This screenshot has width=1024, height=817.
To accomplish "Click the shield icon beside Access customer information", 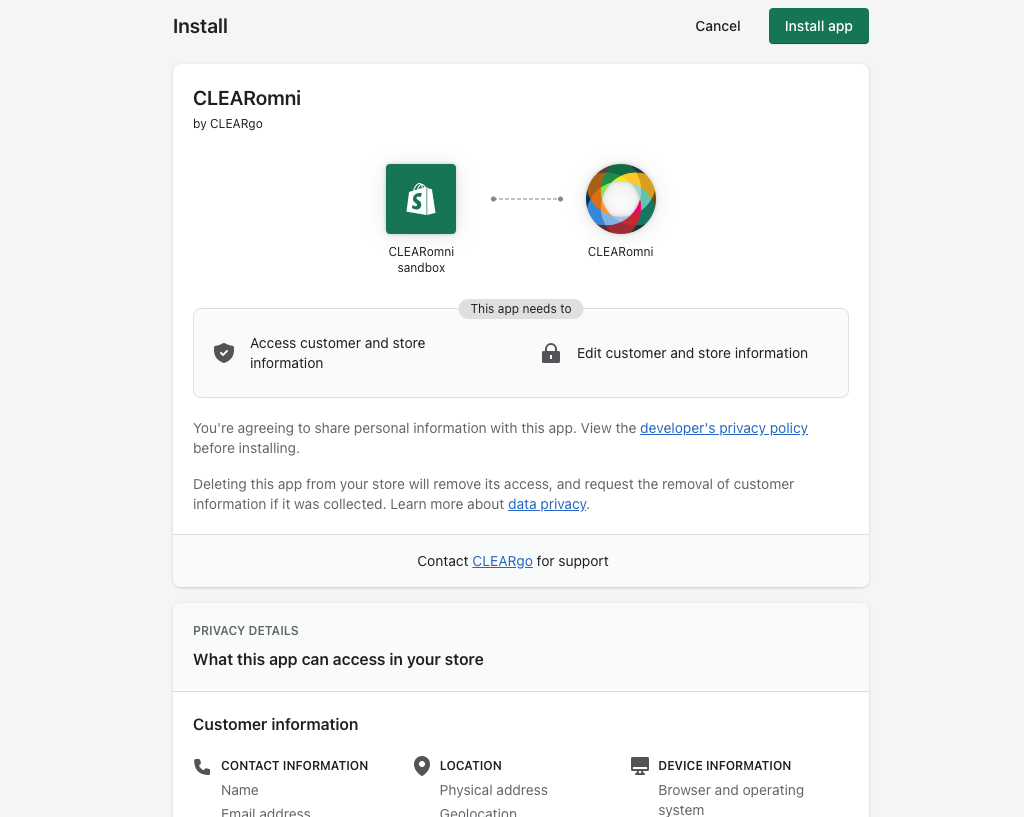I will [223, 353].
